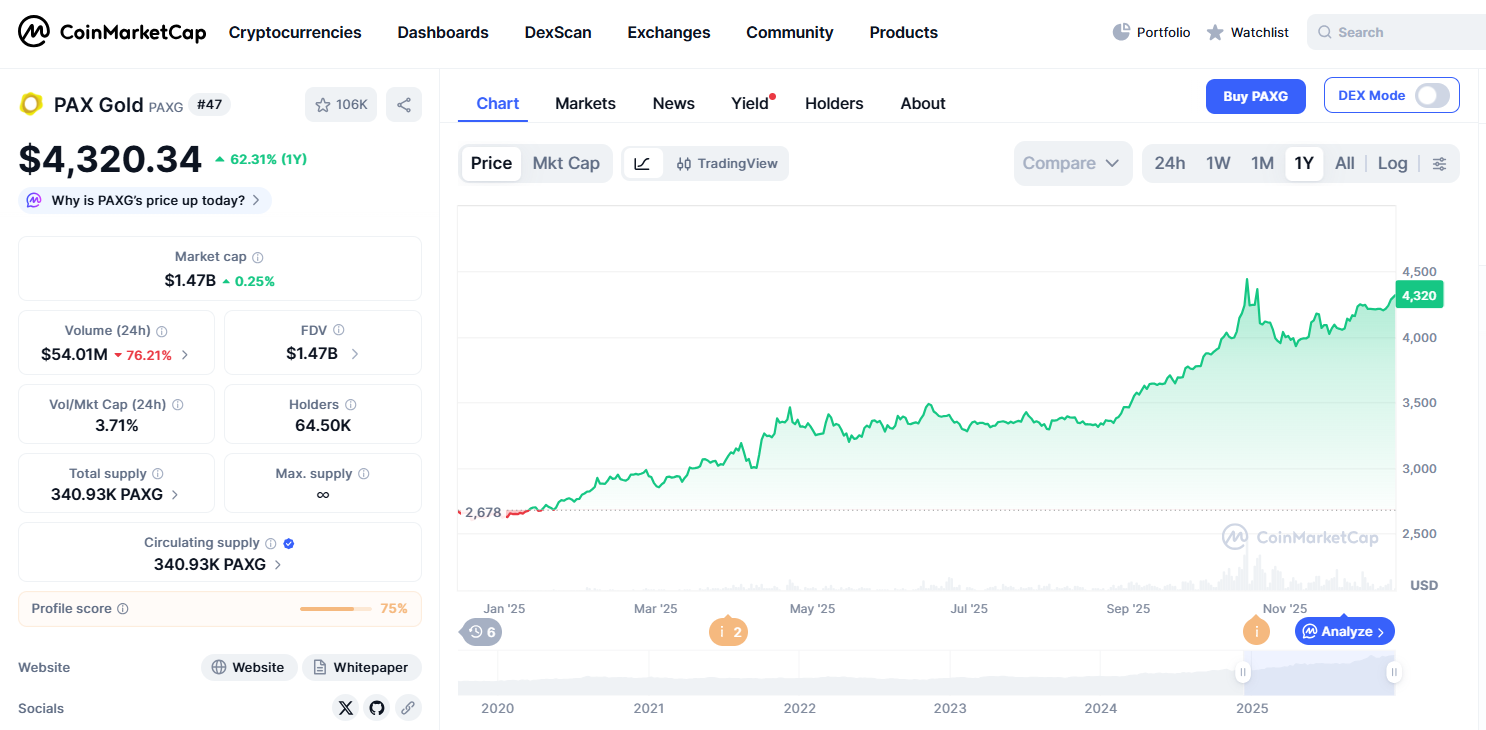The width and height of the screenshot is (1486, 730).
Task: Open the X (Twitter) social link
Action: click(346, 708)
